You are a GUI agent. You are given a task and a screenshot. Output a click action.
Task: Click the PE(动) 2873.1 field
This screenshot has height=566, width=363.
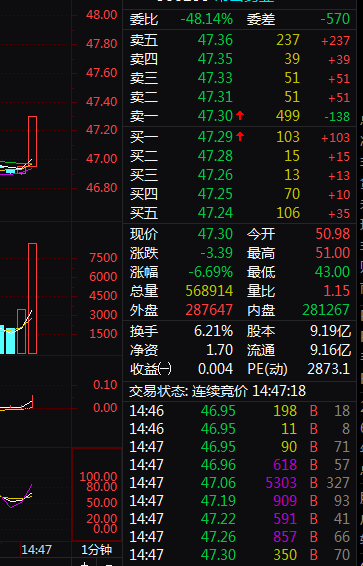298,369
